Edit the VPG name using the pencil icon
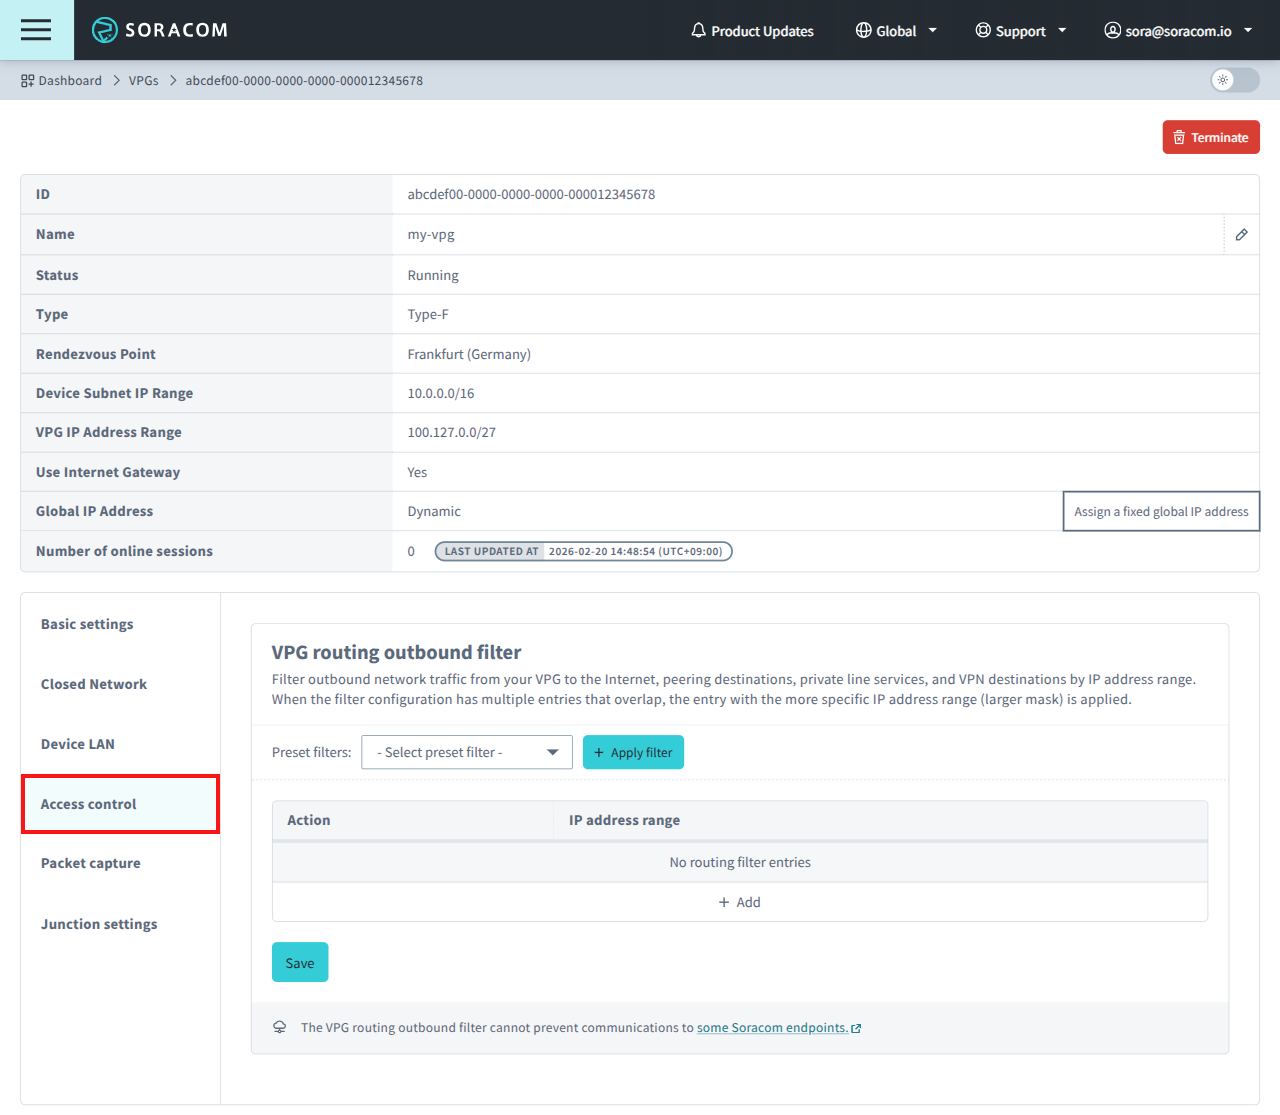The height and width of the screenshot is (1115, 1280). 1241,234
